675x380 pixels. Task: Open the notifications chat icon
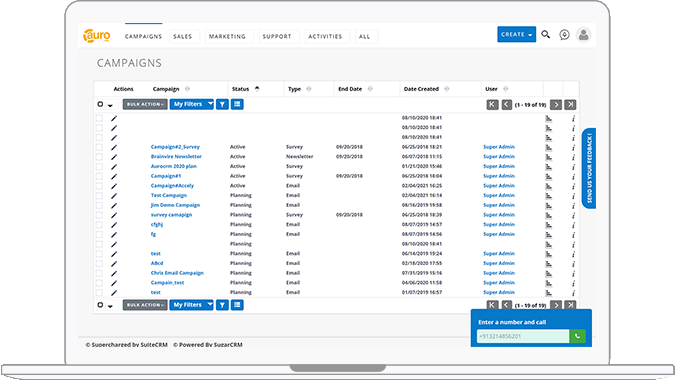pos(564,35)
